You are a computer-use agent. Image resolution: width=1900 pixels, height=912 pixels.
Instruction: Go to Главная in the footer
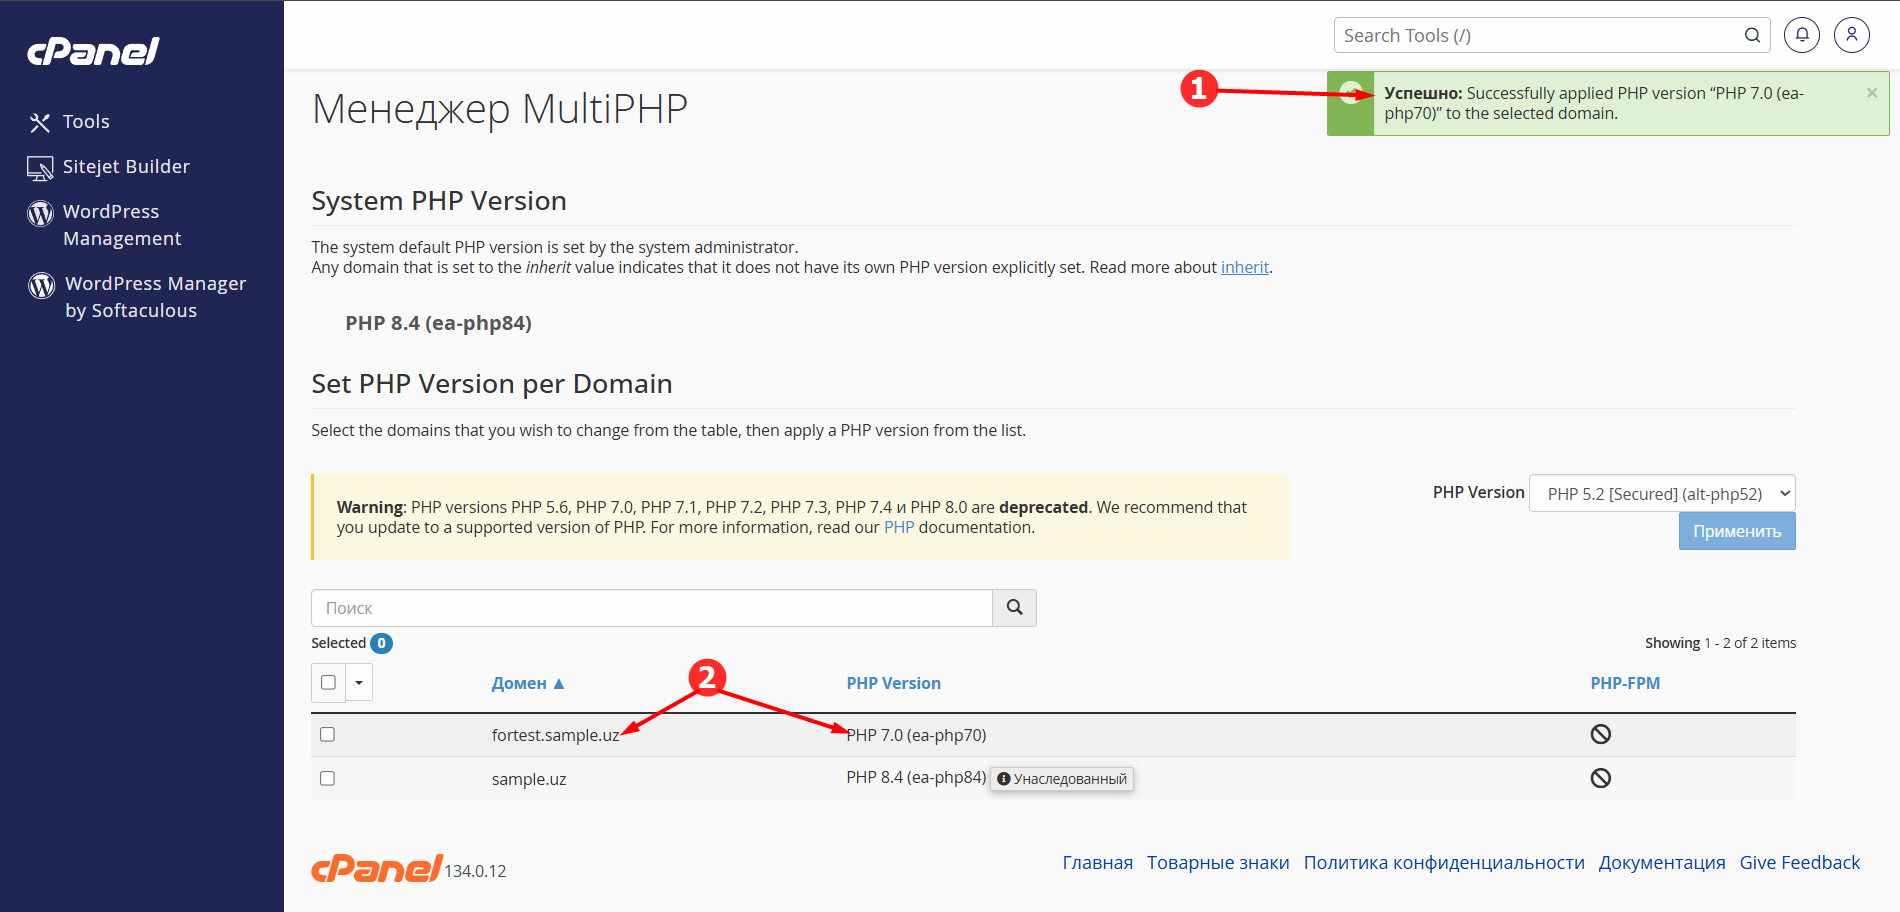click(x=1098, y=862)
